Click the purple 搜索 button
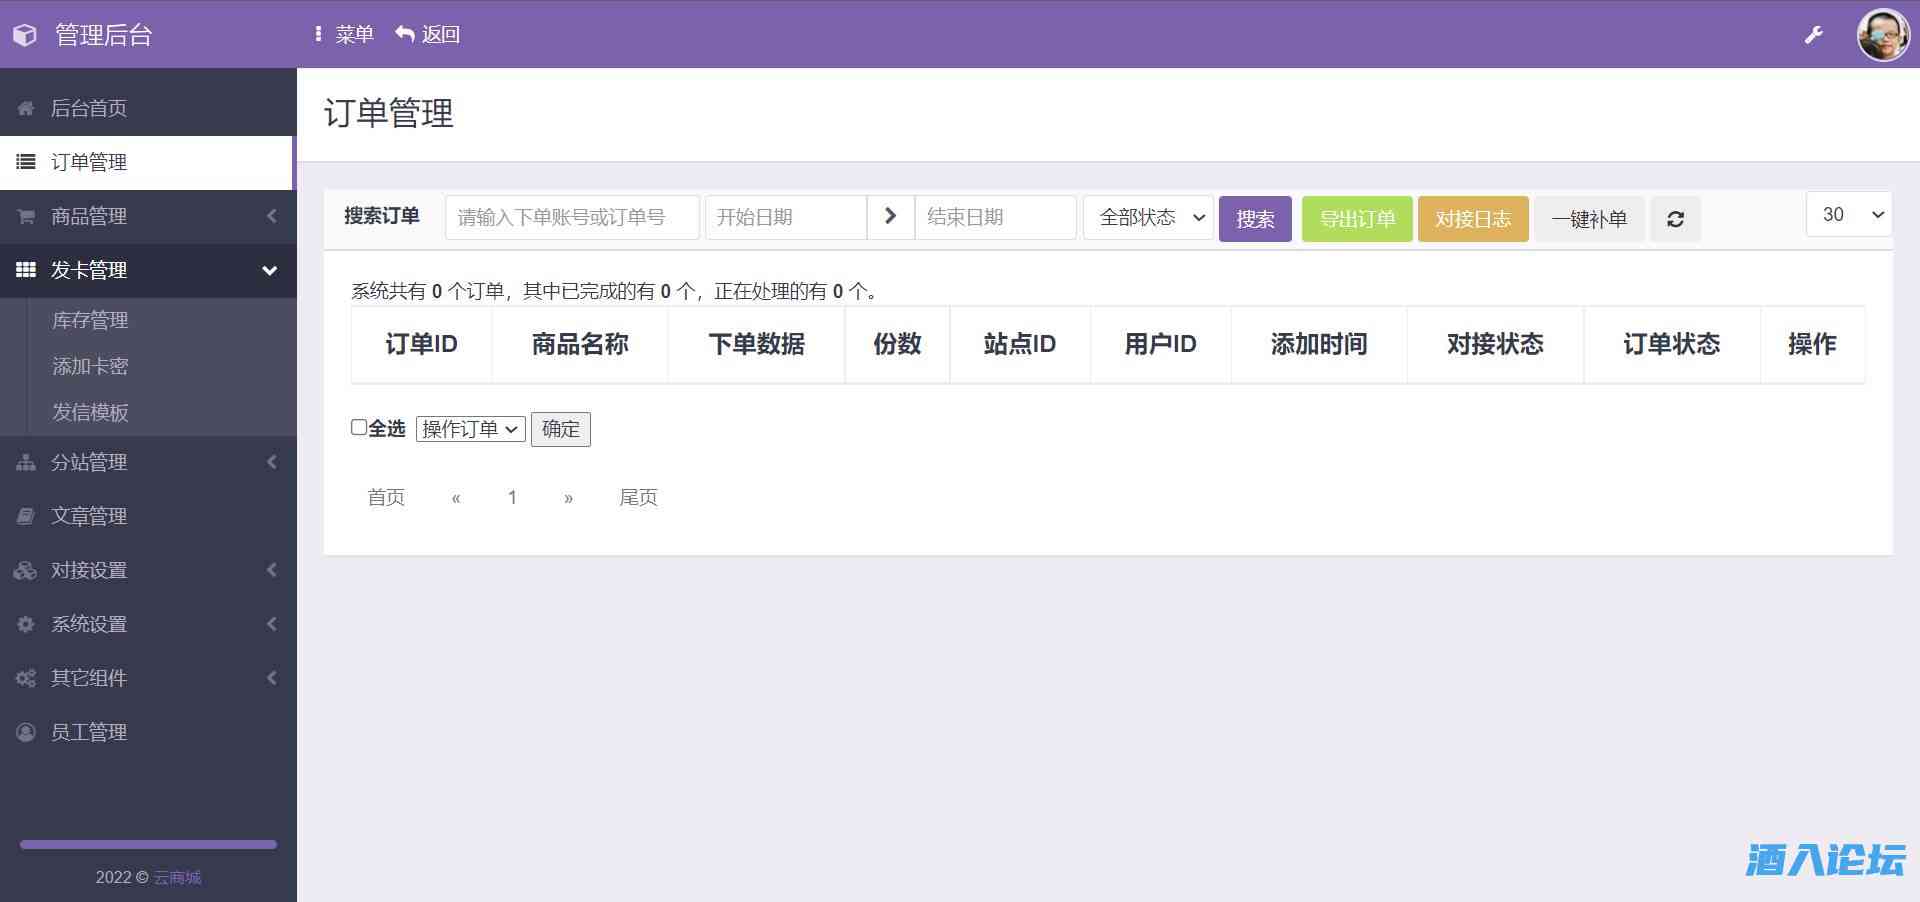Viewport: 1920px width, 902px height. point(1255,219)
